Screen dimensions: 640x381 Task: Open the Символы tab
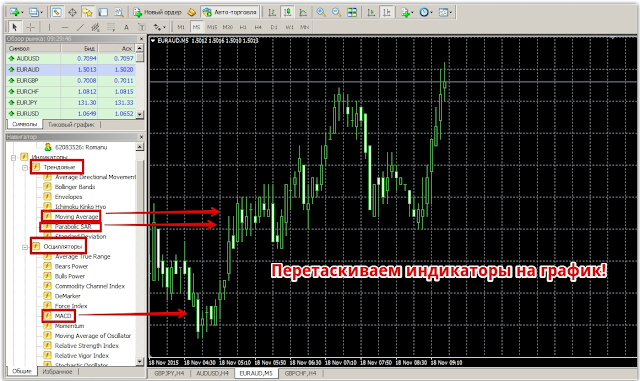[24, 124]
